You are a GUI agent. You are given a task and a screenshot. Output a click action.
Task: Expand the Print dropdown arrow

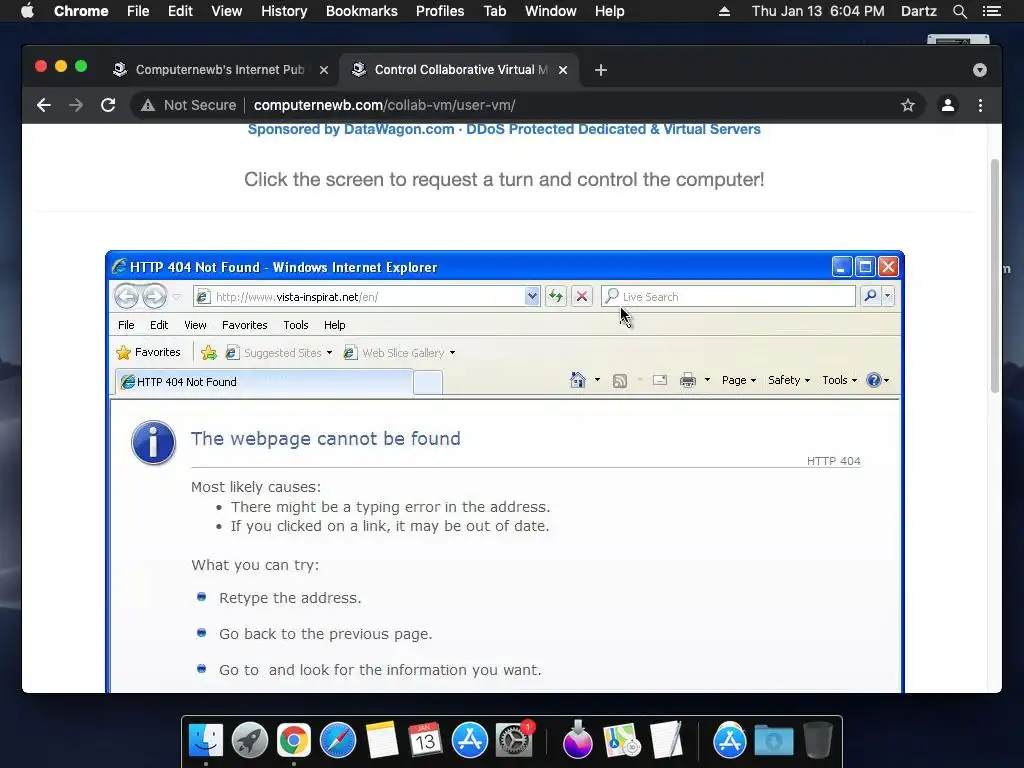point(707,380)
